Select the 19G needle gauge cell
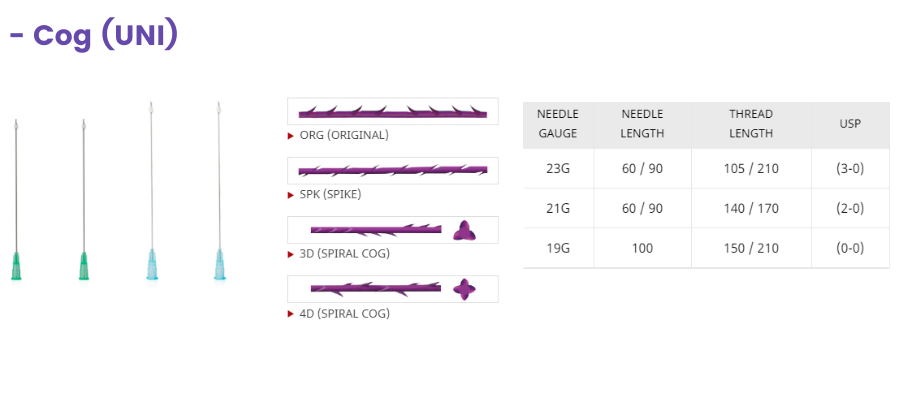The height and width of the screenshot is (400, 900). point(558,248)
